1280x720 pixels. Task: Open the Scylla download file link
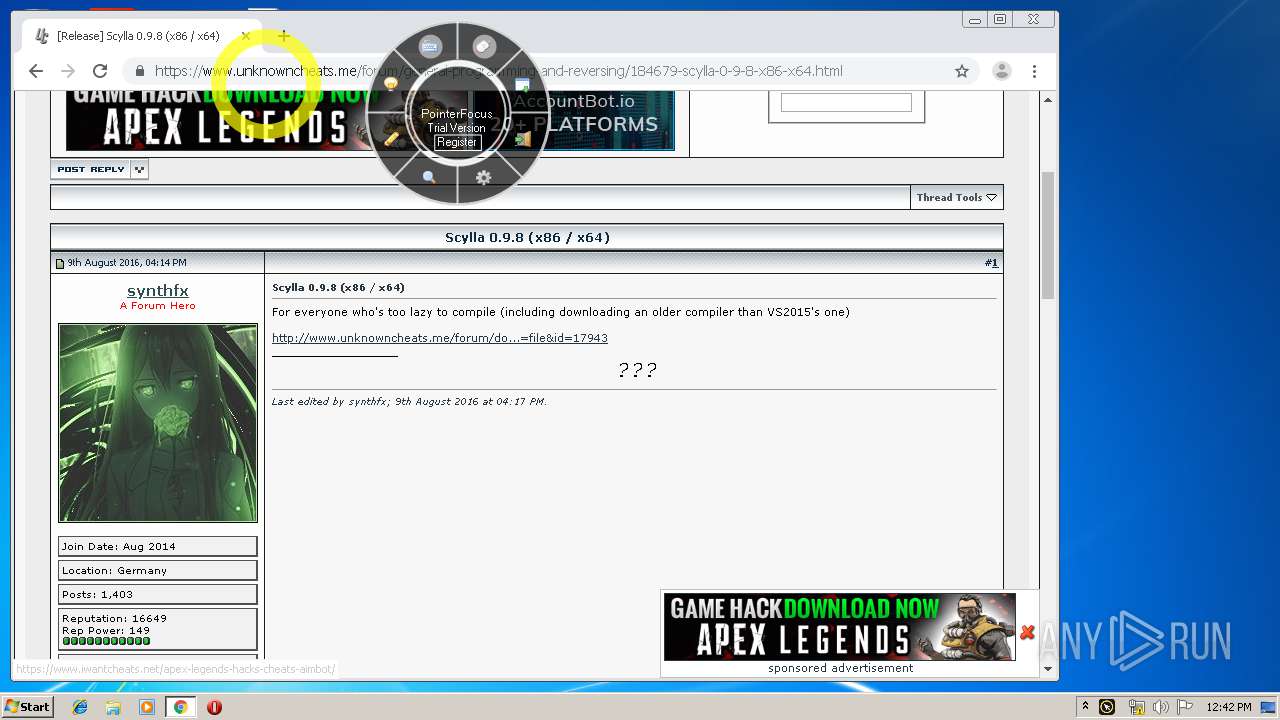pyautogui.click(x=440, y=338)
